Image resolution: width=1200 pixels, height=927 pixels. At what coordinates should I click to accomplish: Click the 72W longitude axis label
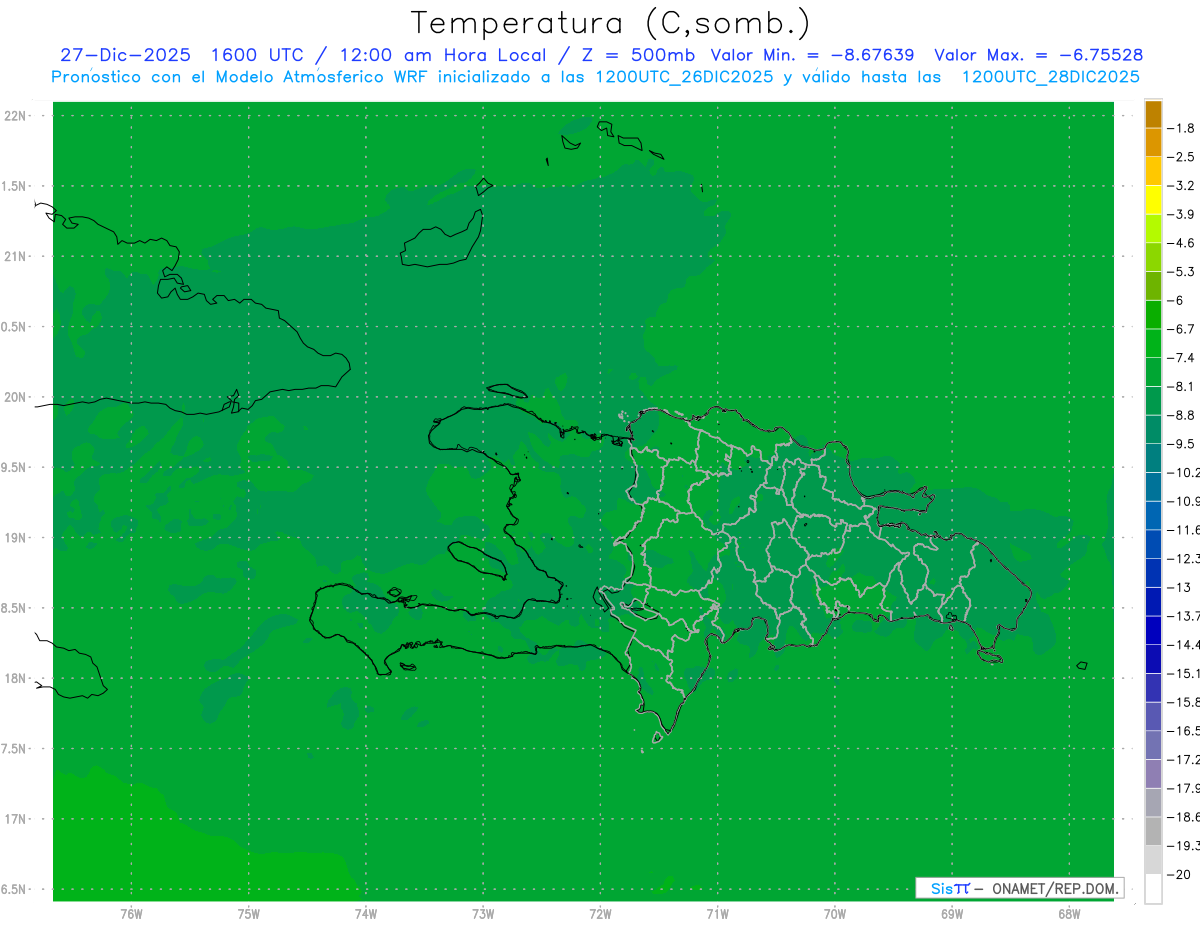[x=600, y=913]
